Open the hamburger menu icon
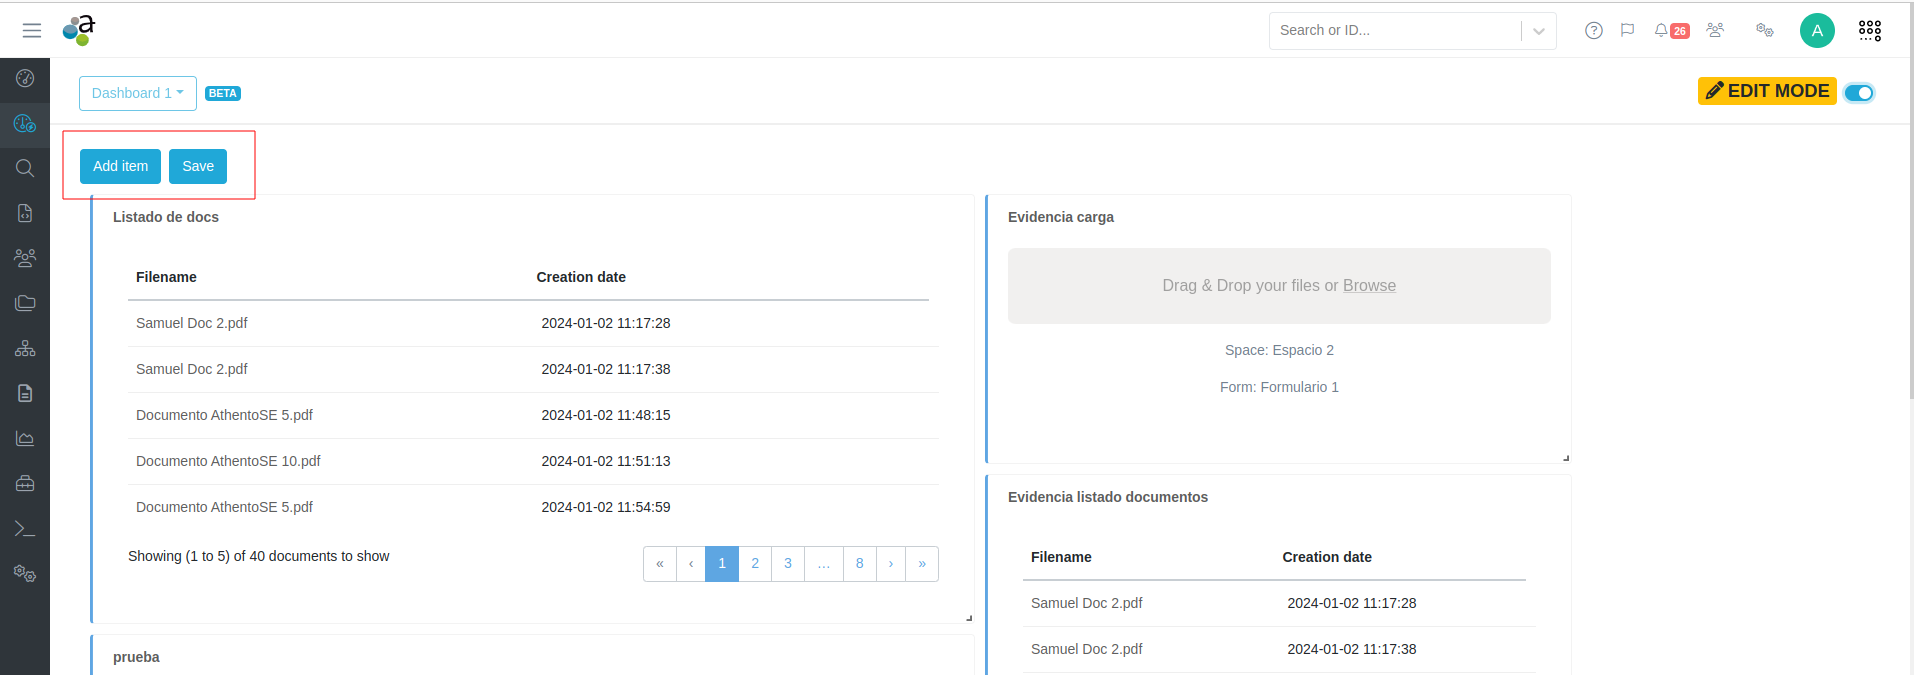 32,31
